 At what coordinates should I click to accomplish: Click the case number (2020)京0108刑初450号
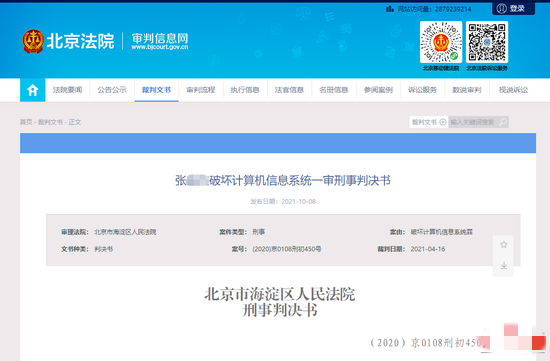click(287, 249)
